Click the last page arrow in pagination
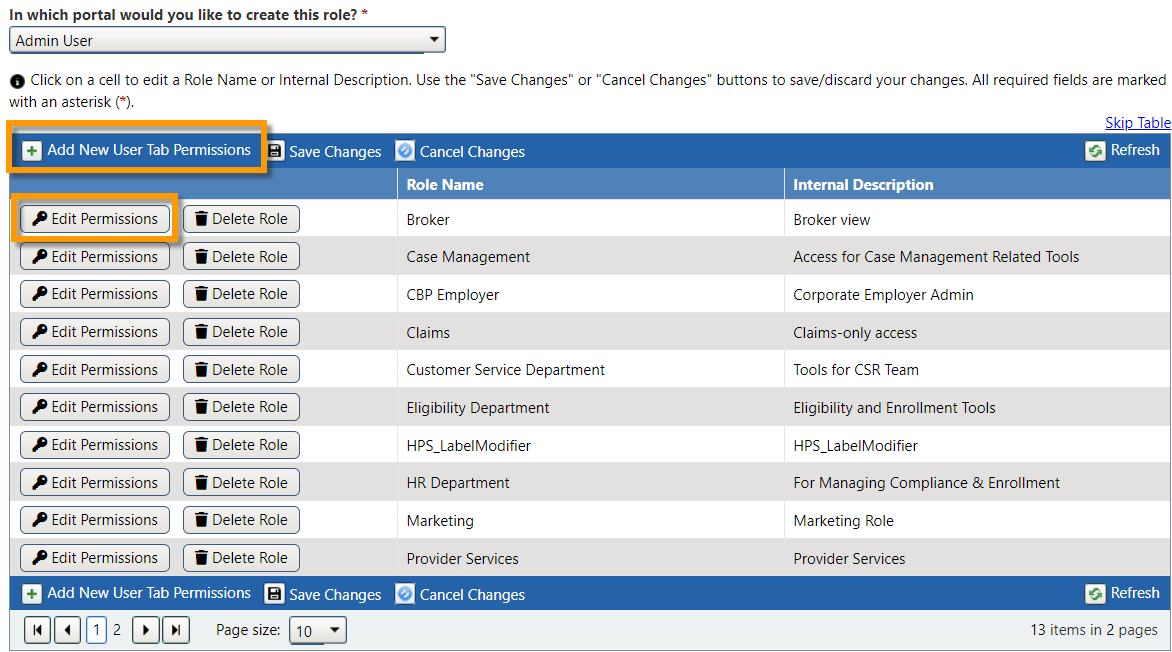This screenshot has height=652, width=1172. point(176,630)
